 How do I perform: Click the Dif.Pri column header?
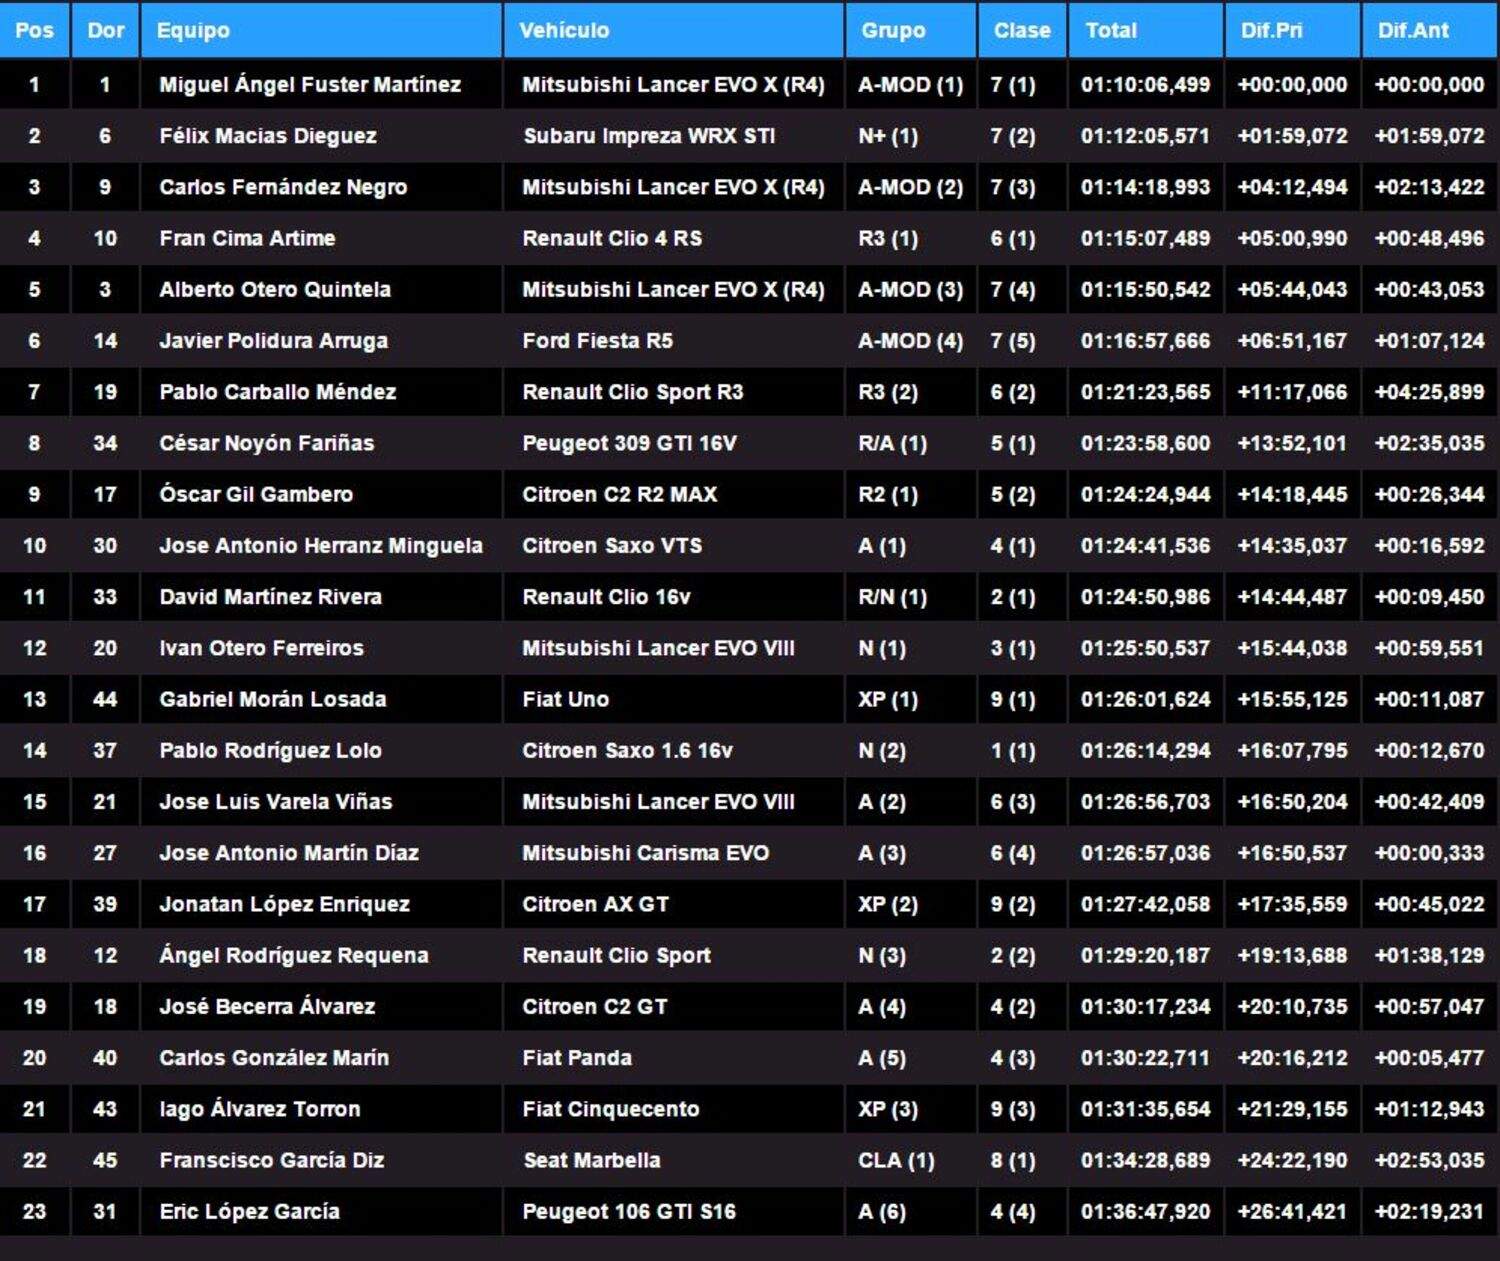pos(1271,30)
